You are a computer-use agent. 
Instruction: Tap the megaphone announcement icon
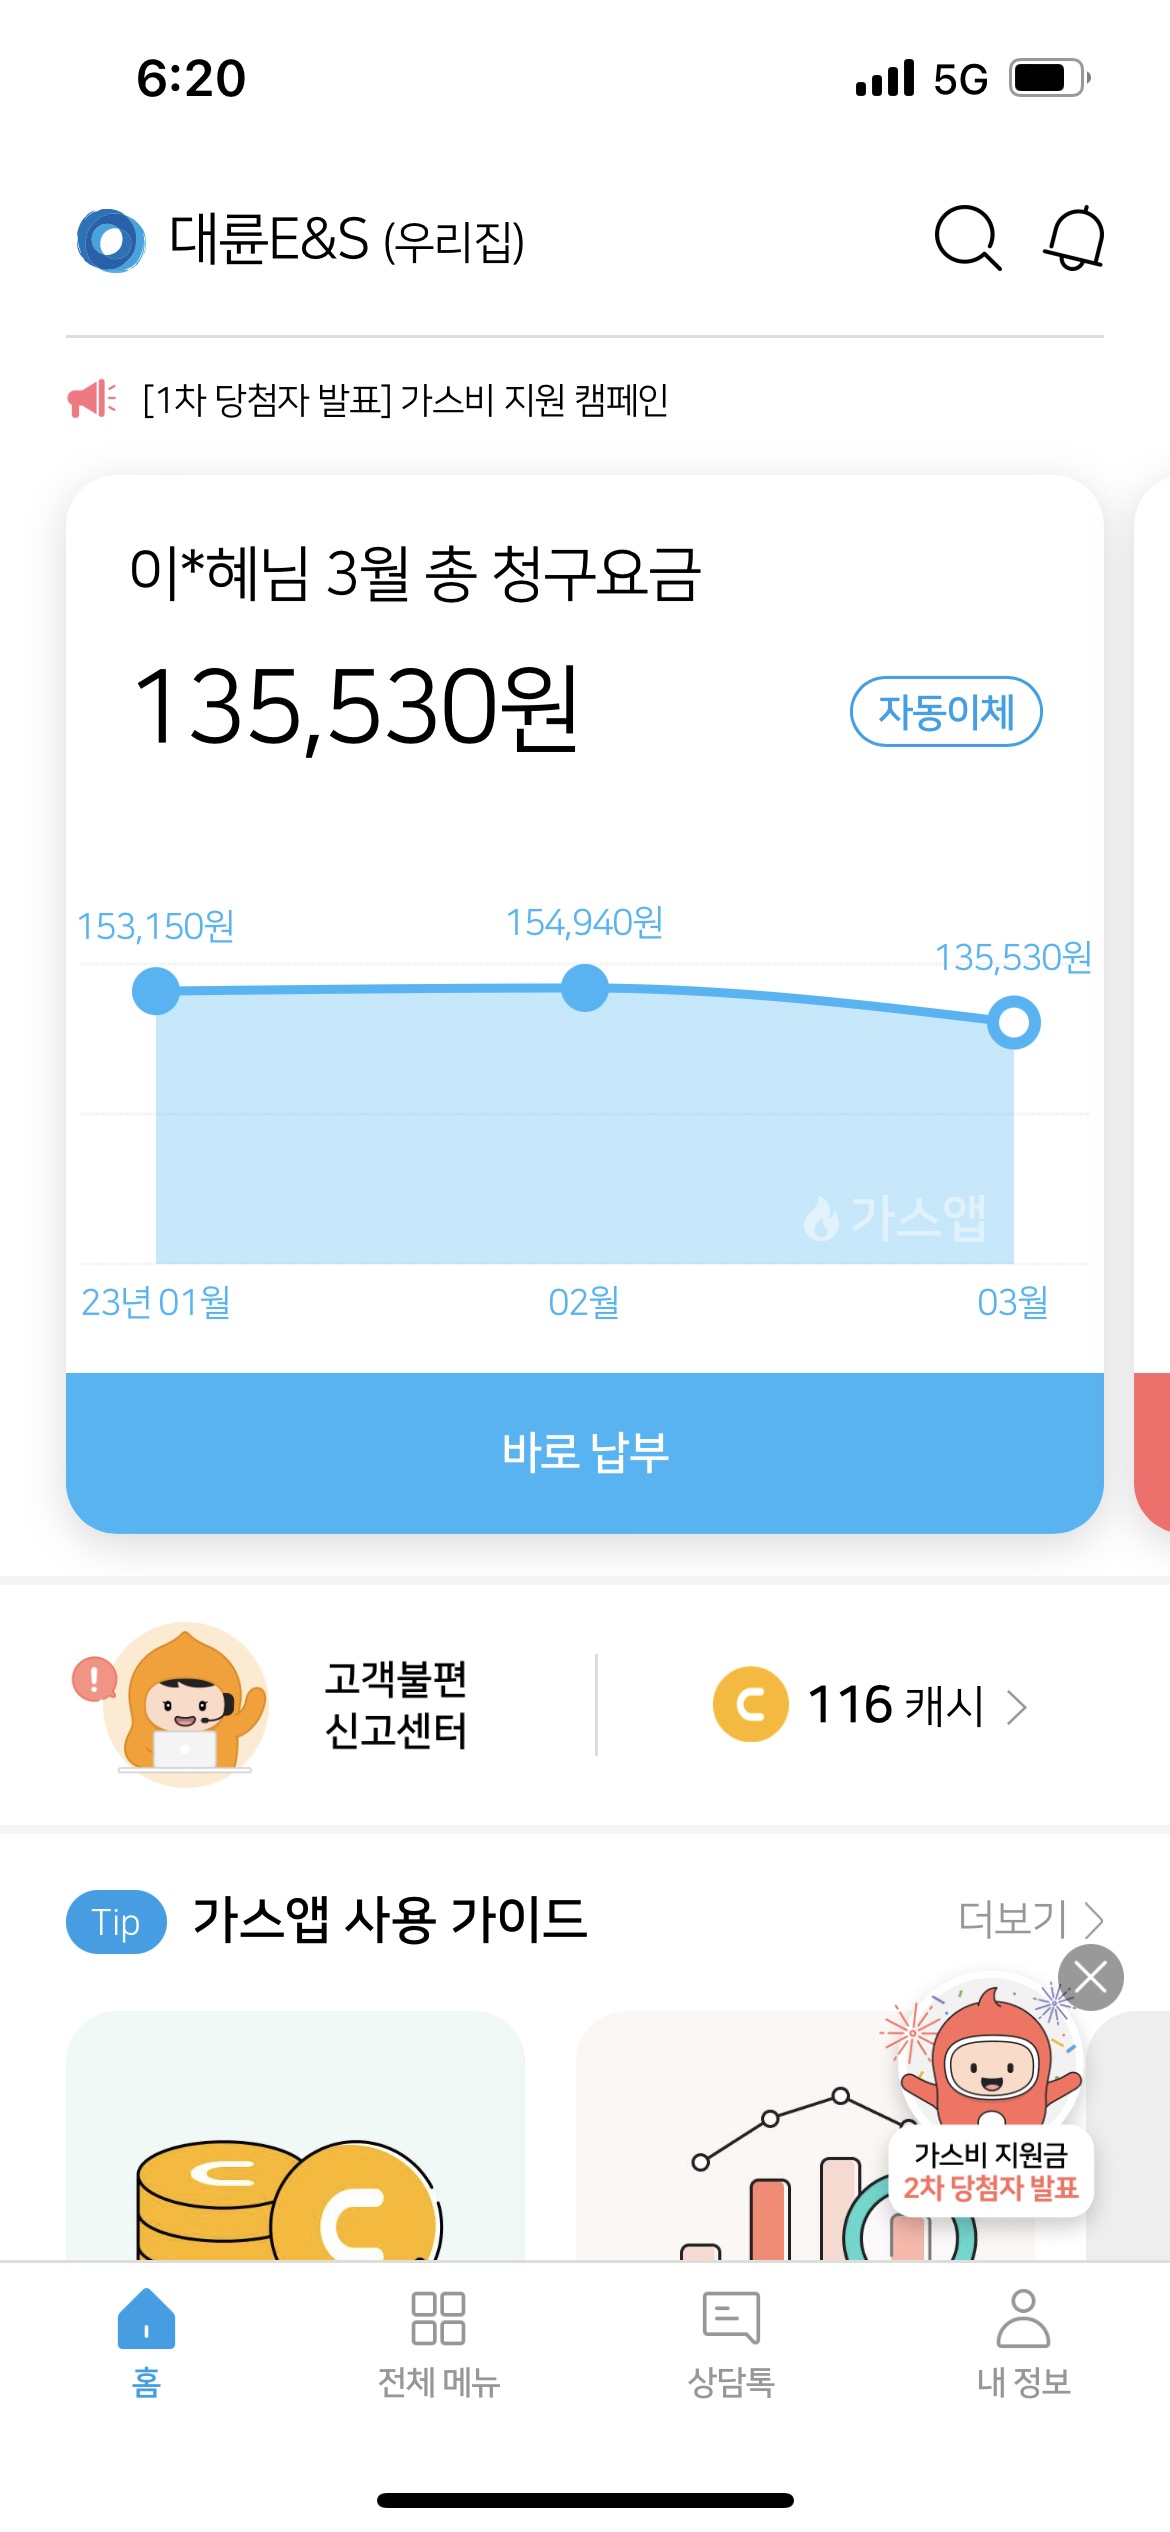[x=92, y=399]
